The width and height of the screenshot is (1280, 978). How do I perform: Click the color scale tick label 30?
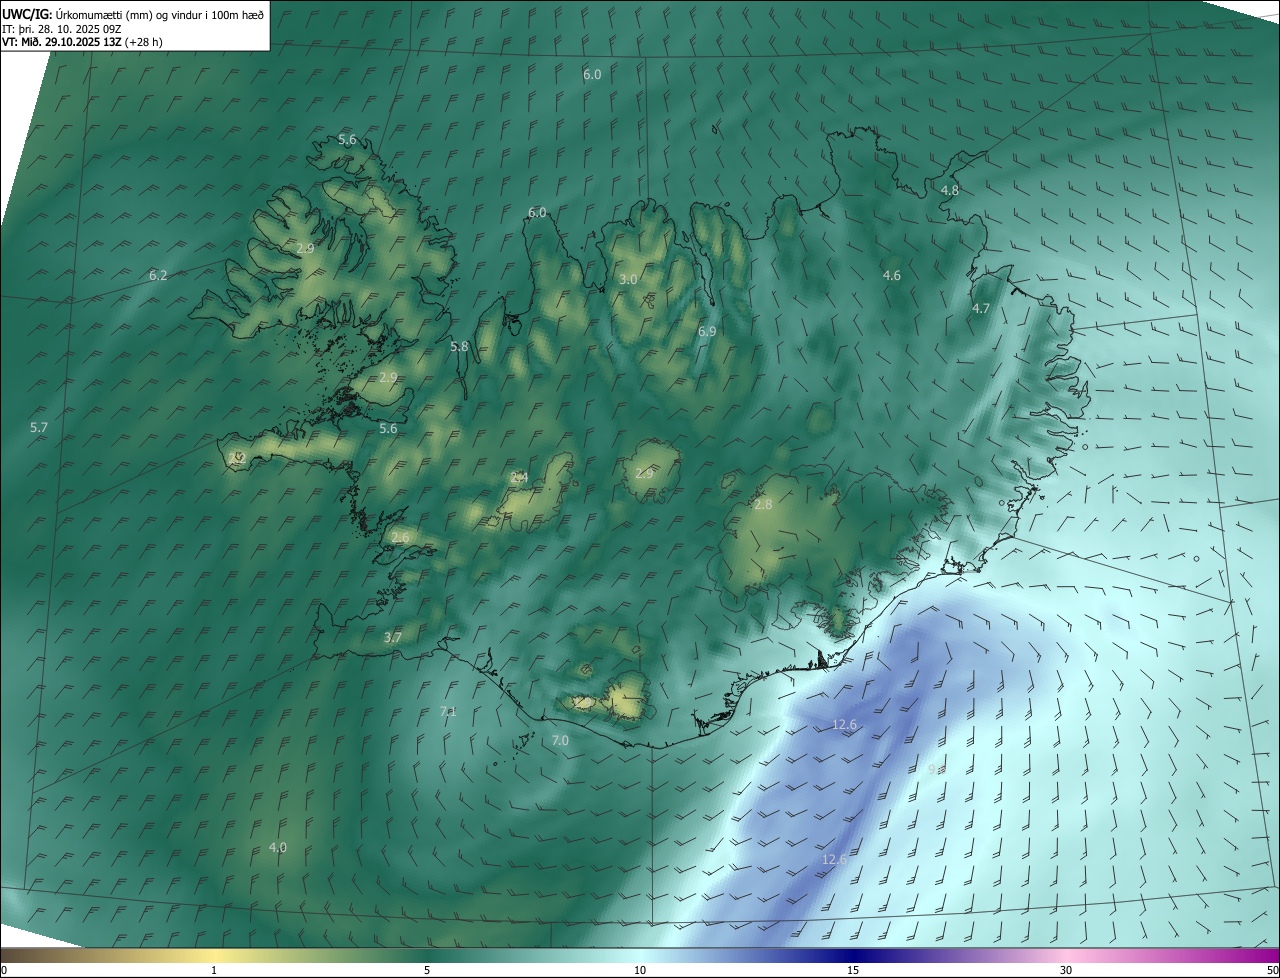[1066, 970]
